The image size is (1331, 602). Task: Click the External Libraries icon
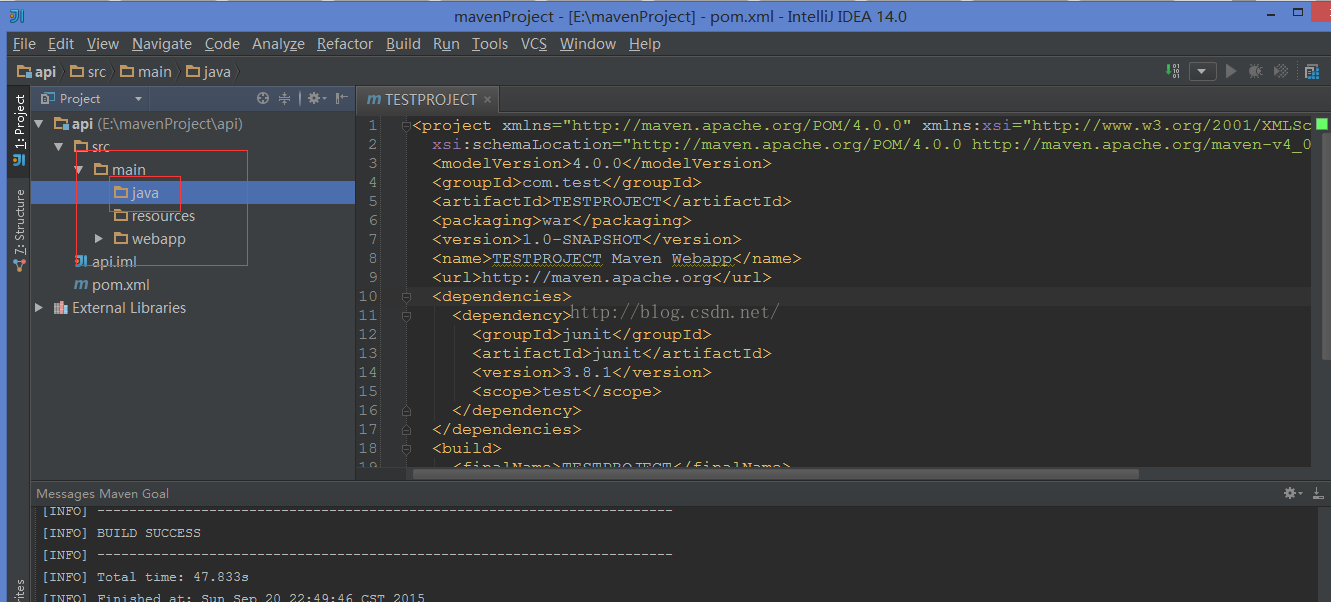(x=60, y=308)
